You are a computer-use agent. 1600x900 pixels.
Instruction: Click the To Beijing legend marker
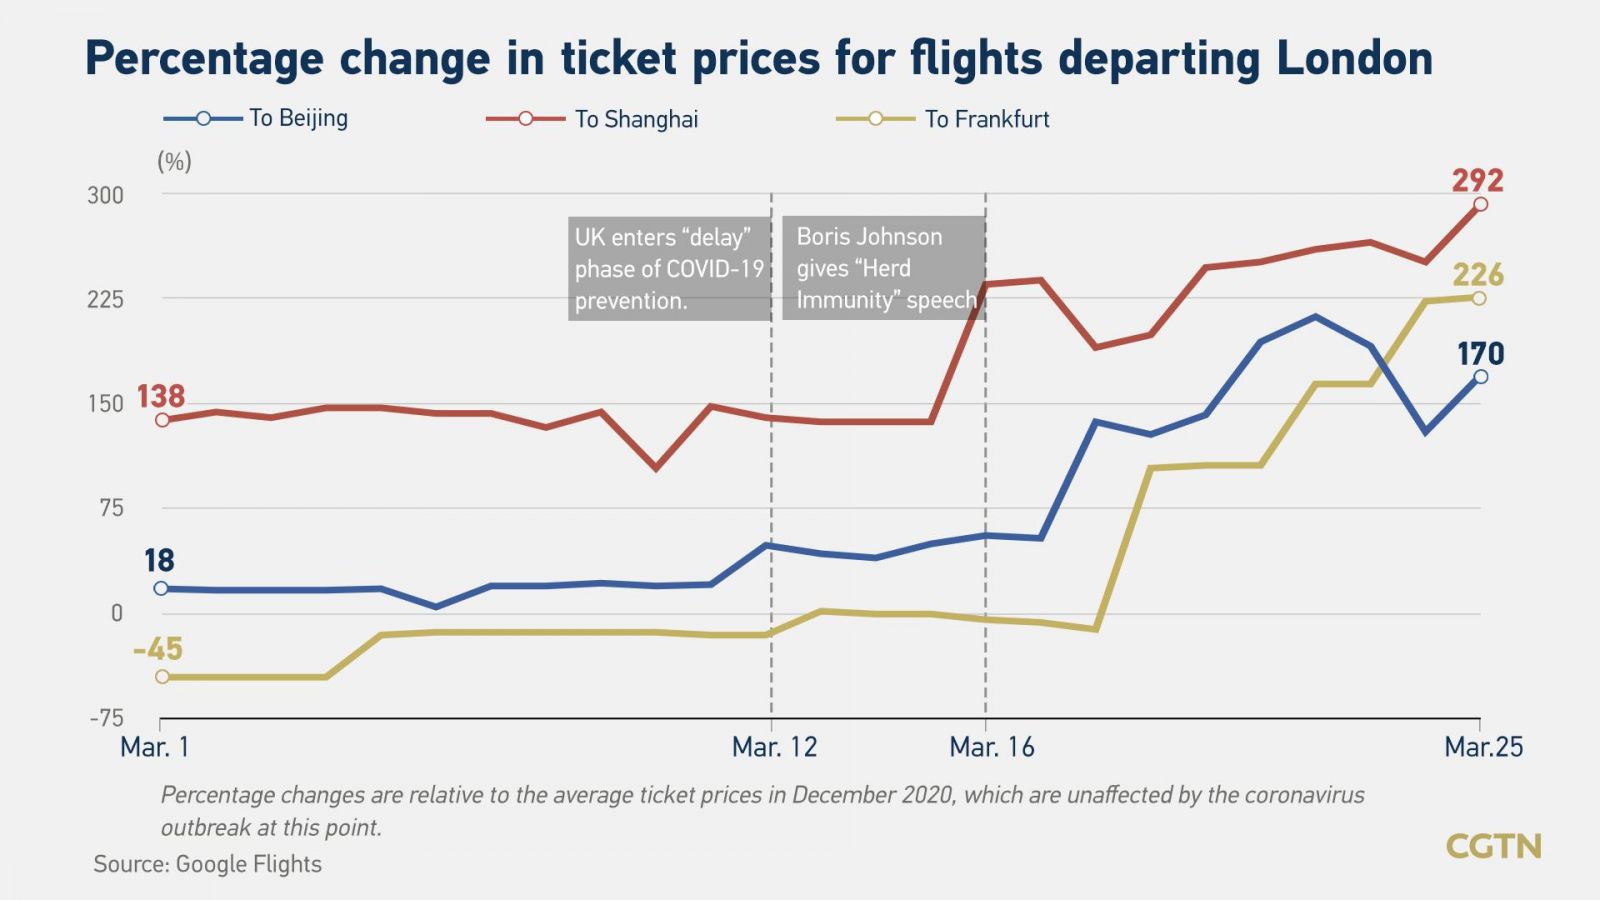(x=203, y=119)
